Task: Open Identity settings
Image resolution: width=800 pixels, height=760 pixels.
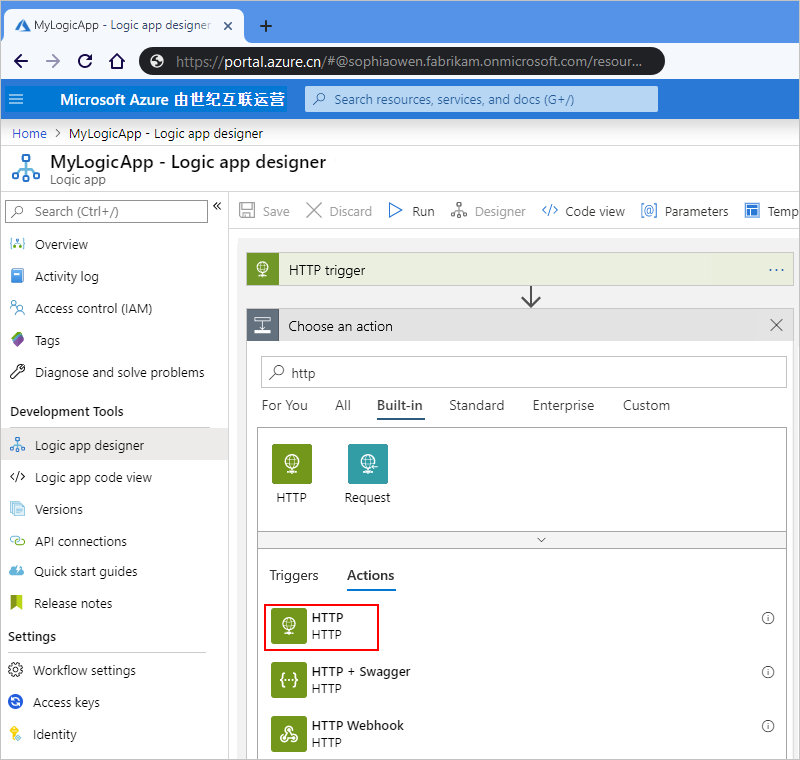Action: click(x=55, y=734)
